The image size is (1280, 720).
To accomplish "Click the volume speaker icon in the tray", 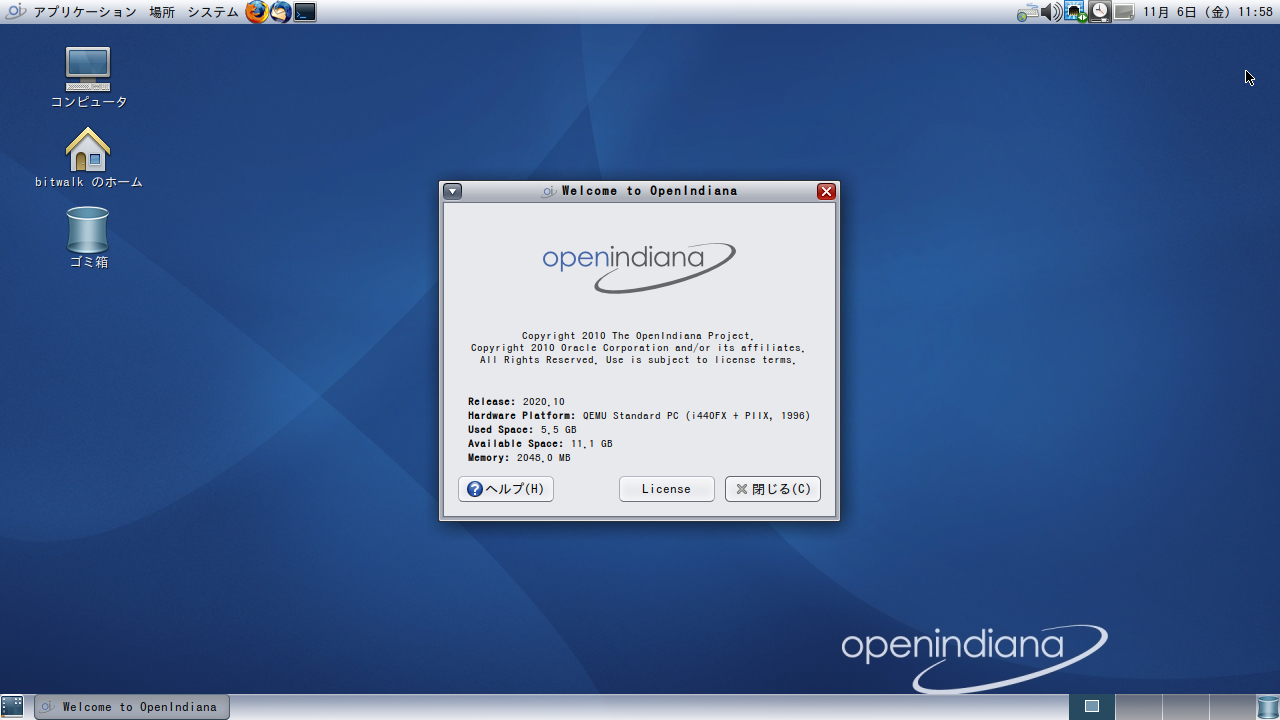I will coord(1051,11).
